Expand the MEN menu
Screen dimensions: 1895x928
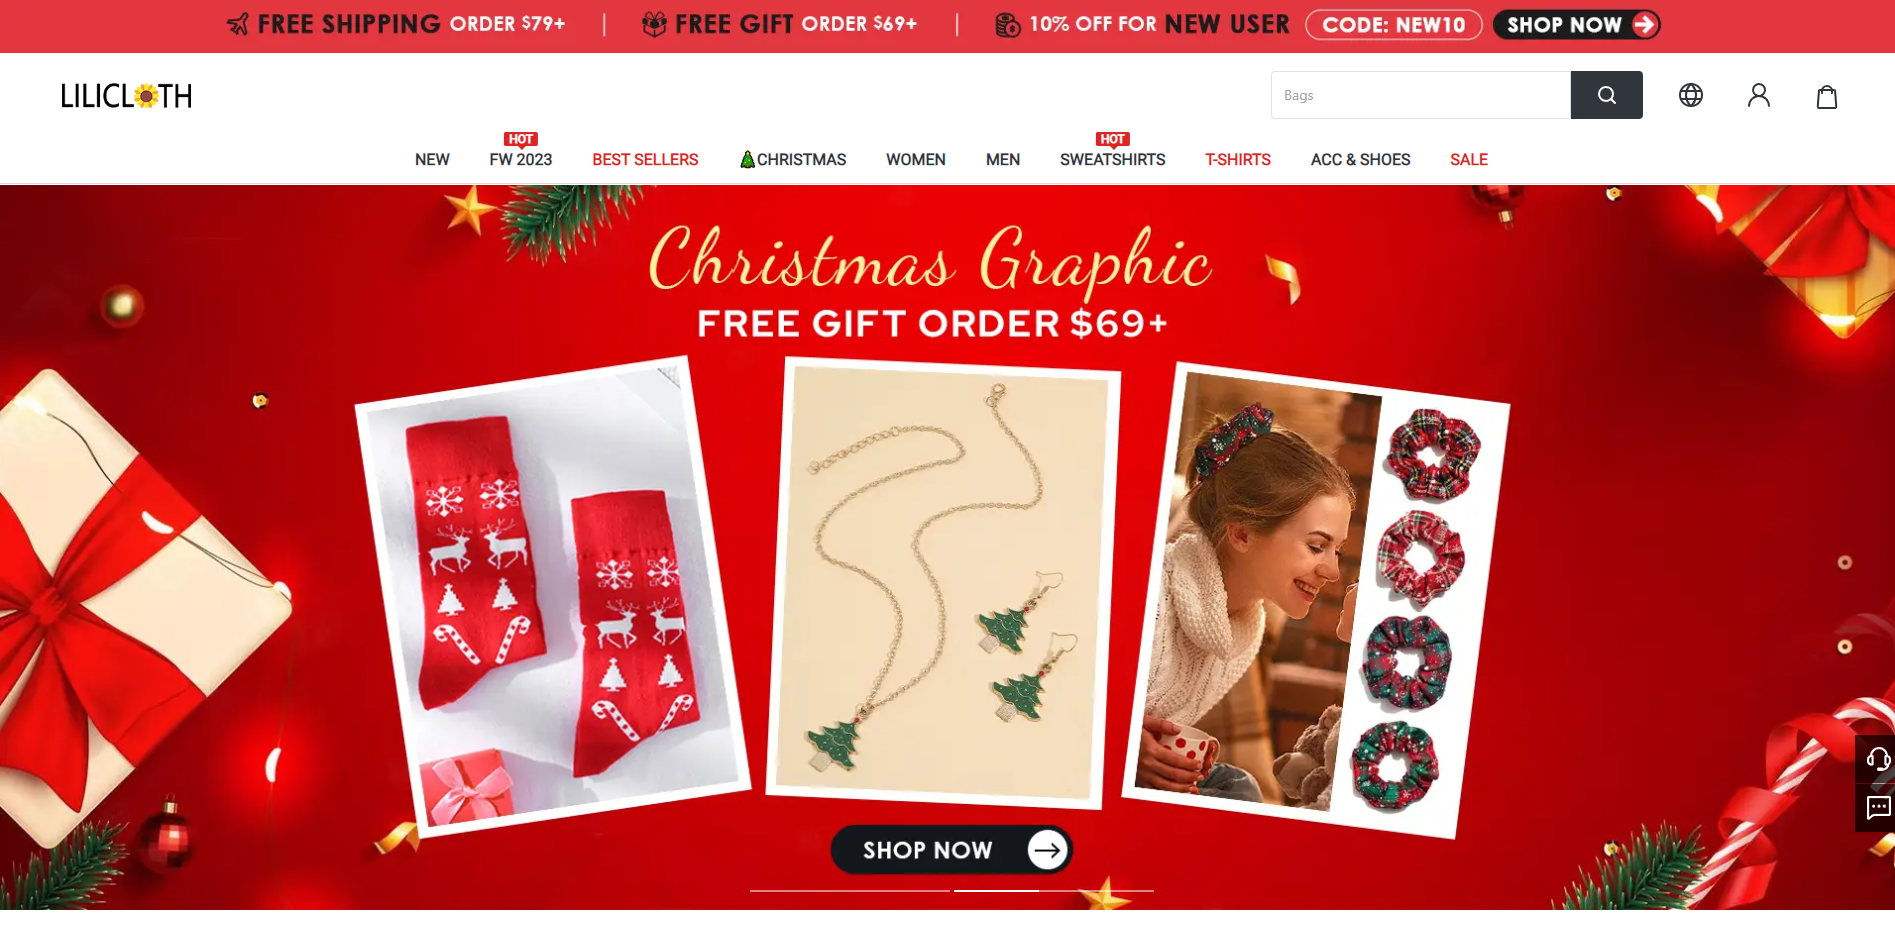(1003, 160)
